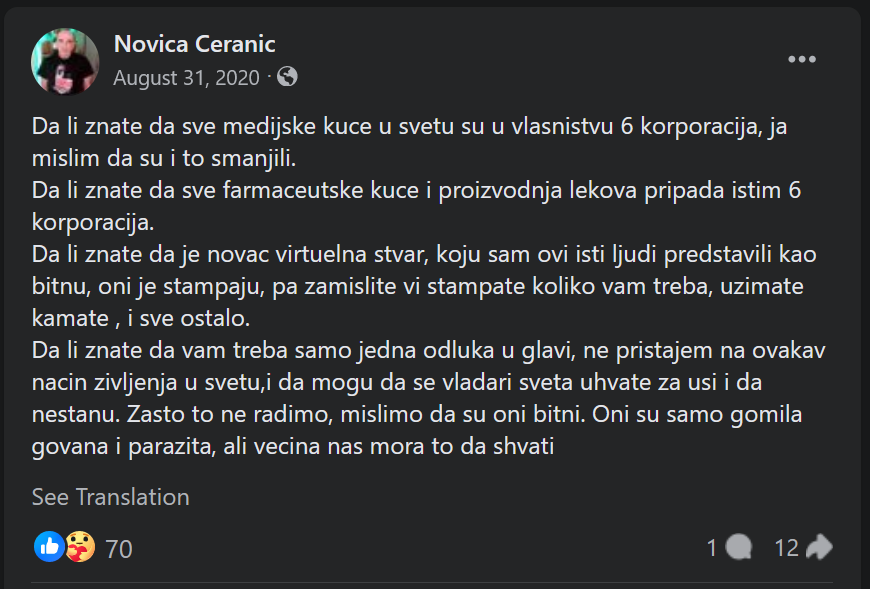Click the final line with govana i parazita
The image size is (870, 589).
point(293,448)
